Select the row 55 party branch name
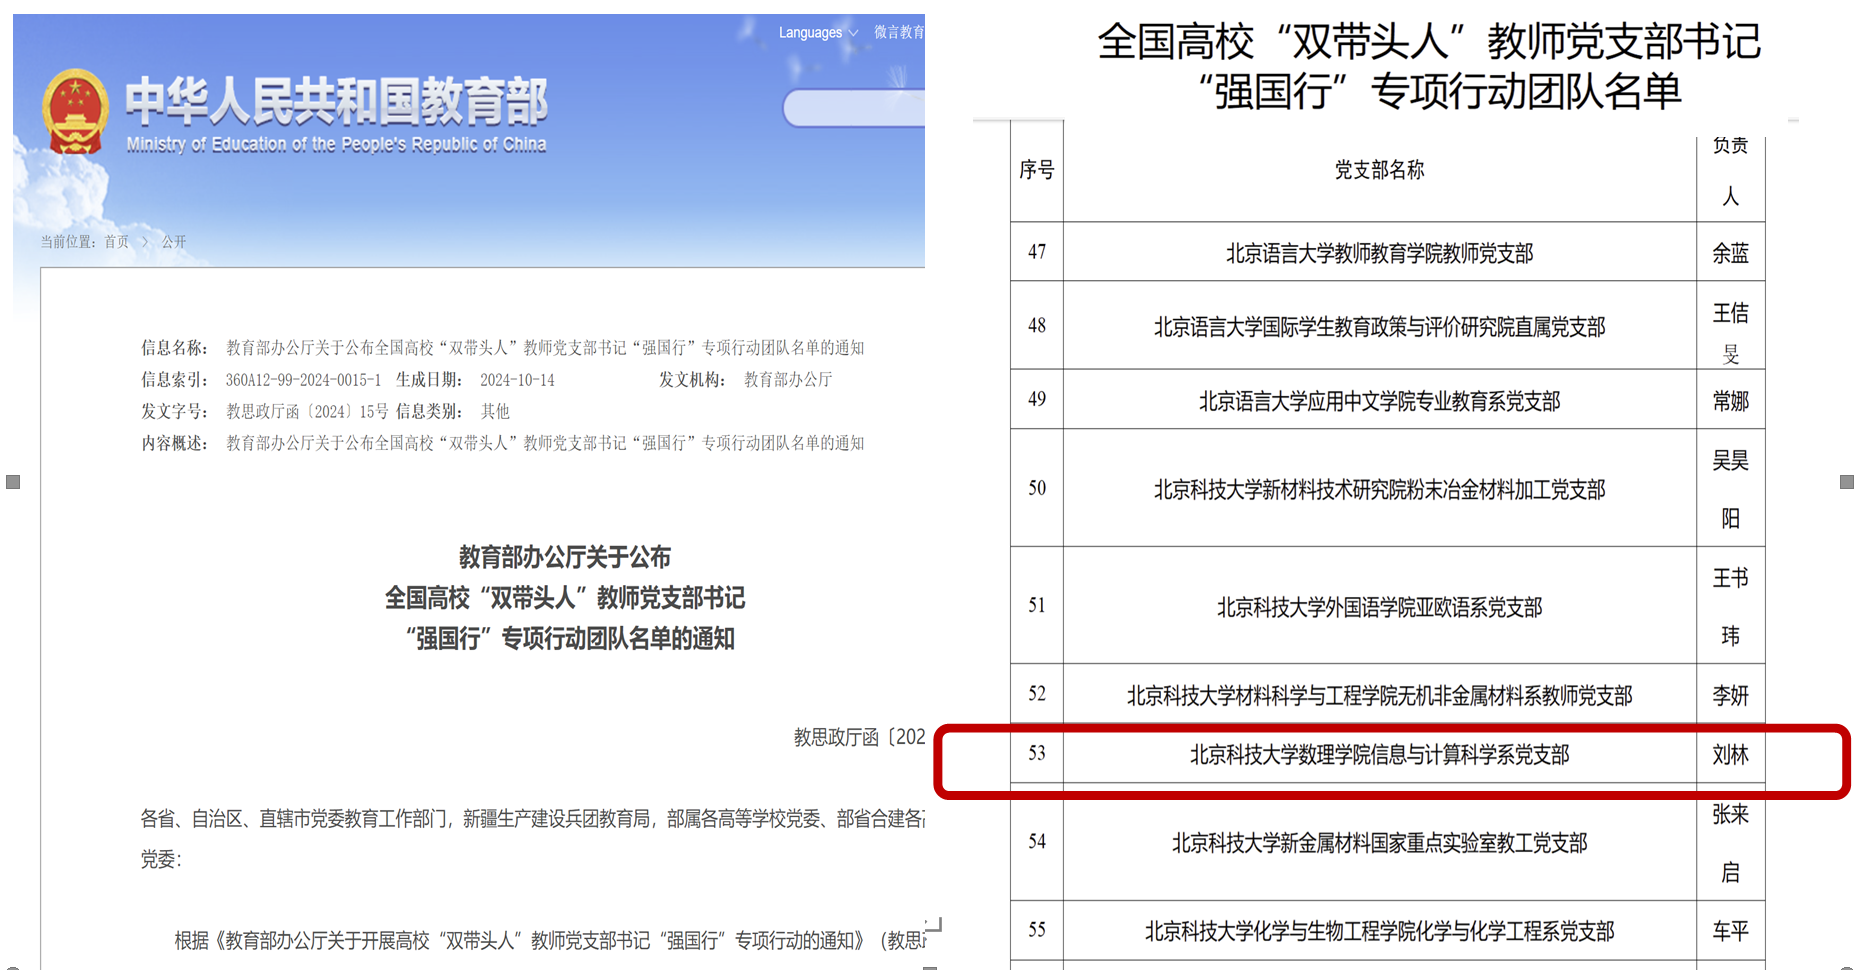The width and height of the screenshot is (1860, 970). click(1379, 932)
